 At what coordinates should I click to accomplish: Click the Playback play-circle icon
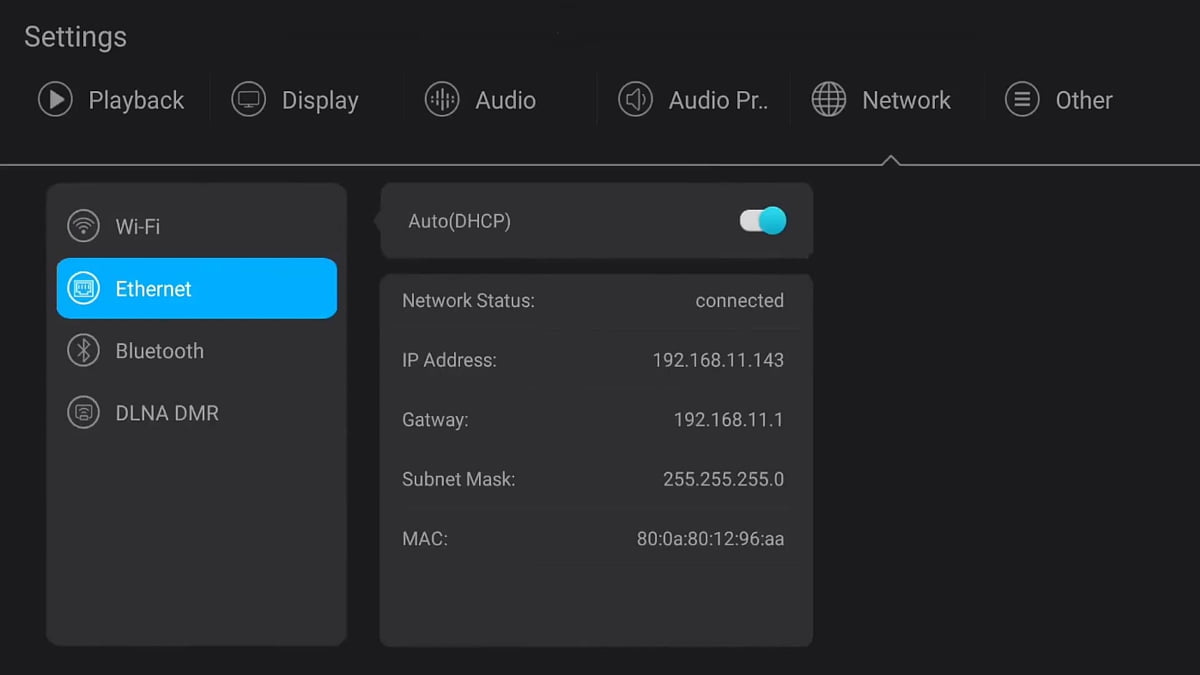pyautogui.click(x=55, y=100)
